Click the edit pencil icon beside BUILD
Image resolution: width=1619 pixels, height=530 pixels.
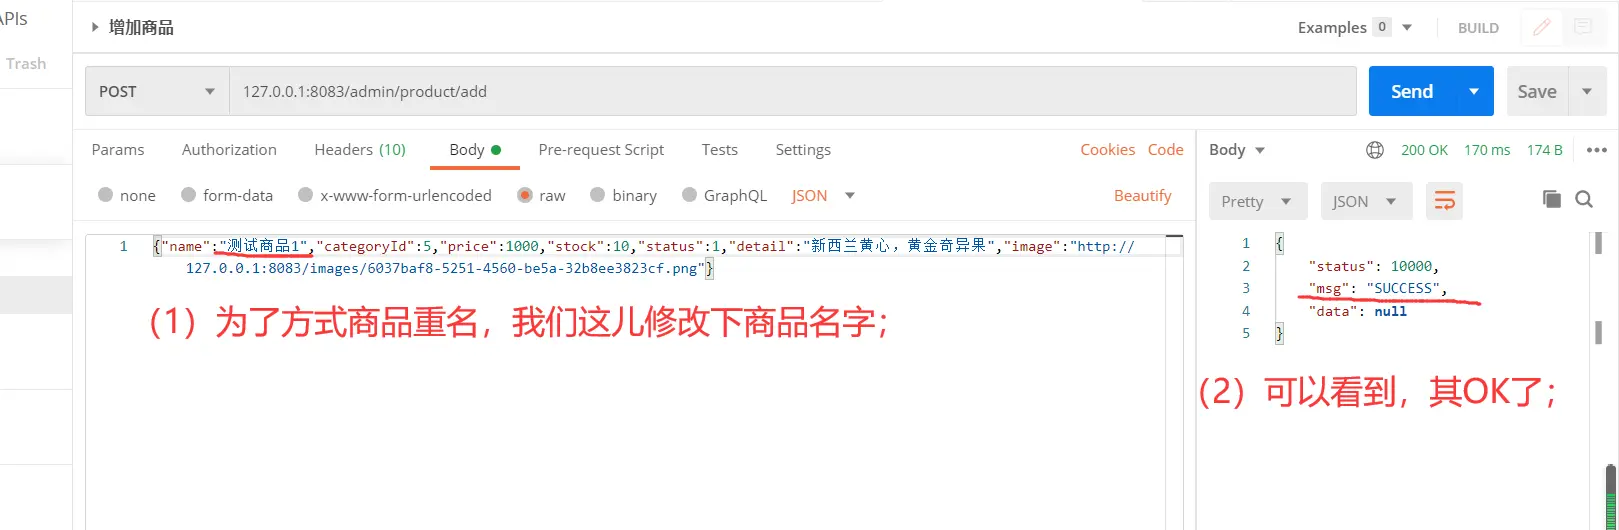(x=1542, y=27)
